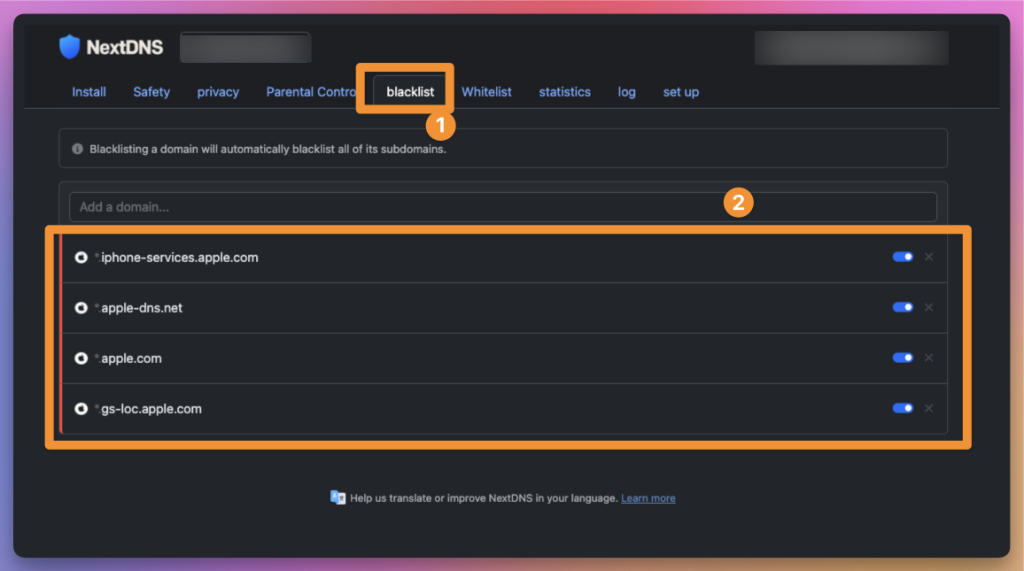Delete gs-loc.apple.com using its X button
The image size is (1024, 571).
click(929, 408)
